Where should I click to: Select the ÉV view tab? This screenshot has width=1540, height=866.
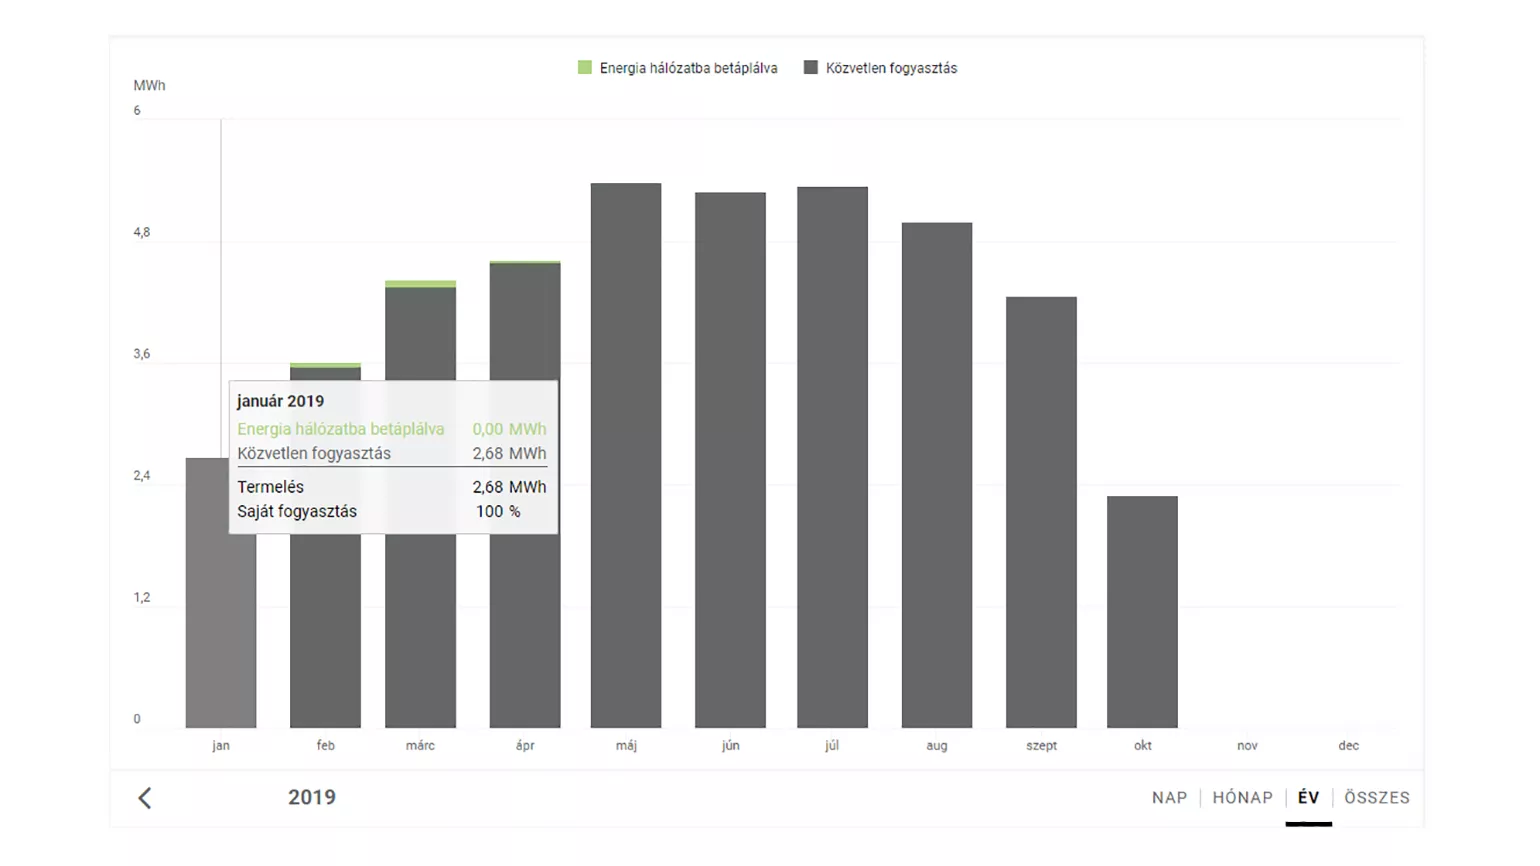(x=1308, y=798)
